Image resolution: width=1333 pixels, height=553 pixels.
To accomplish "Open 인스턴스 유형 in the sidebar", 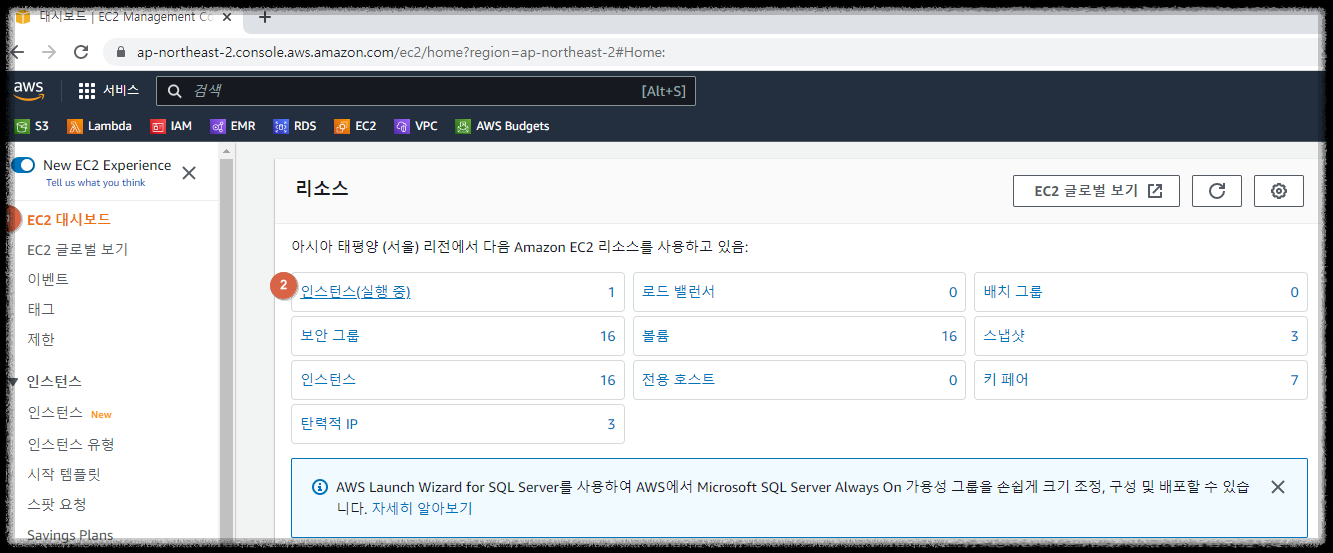I will (x=71, y=443).
